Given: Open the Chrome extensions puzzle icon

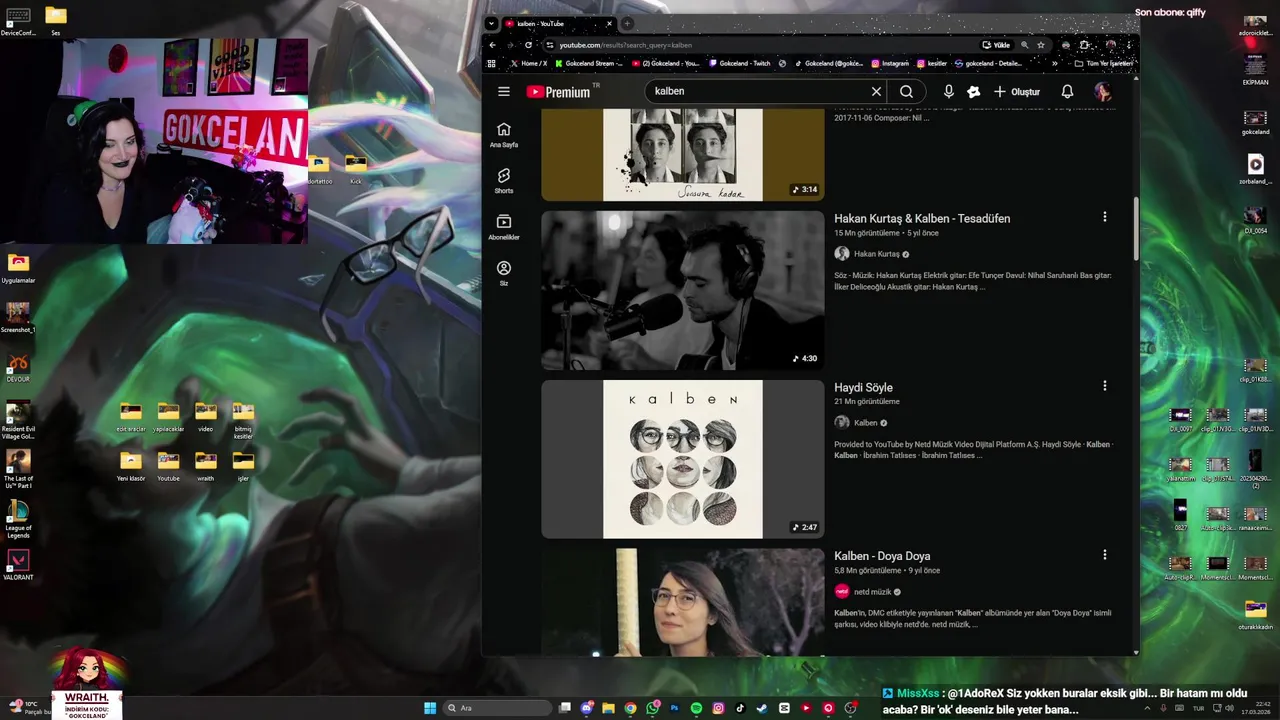Looking at the screenshot, I should point(1085,45).
